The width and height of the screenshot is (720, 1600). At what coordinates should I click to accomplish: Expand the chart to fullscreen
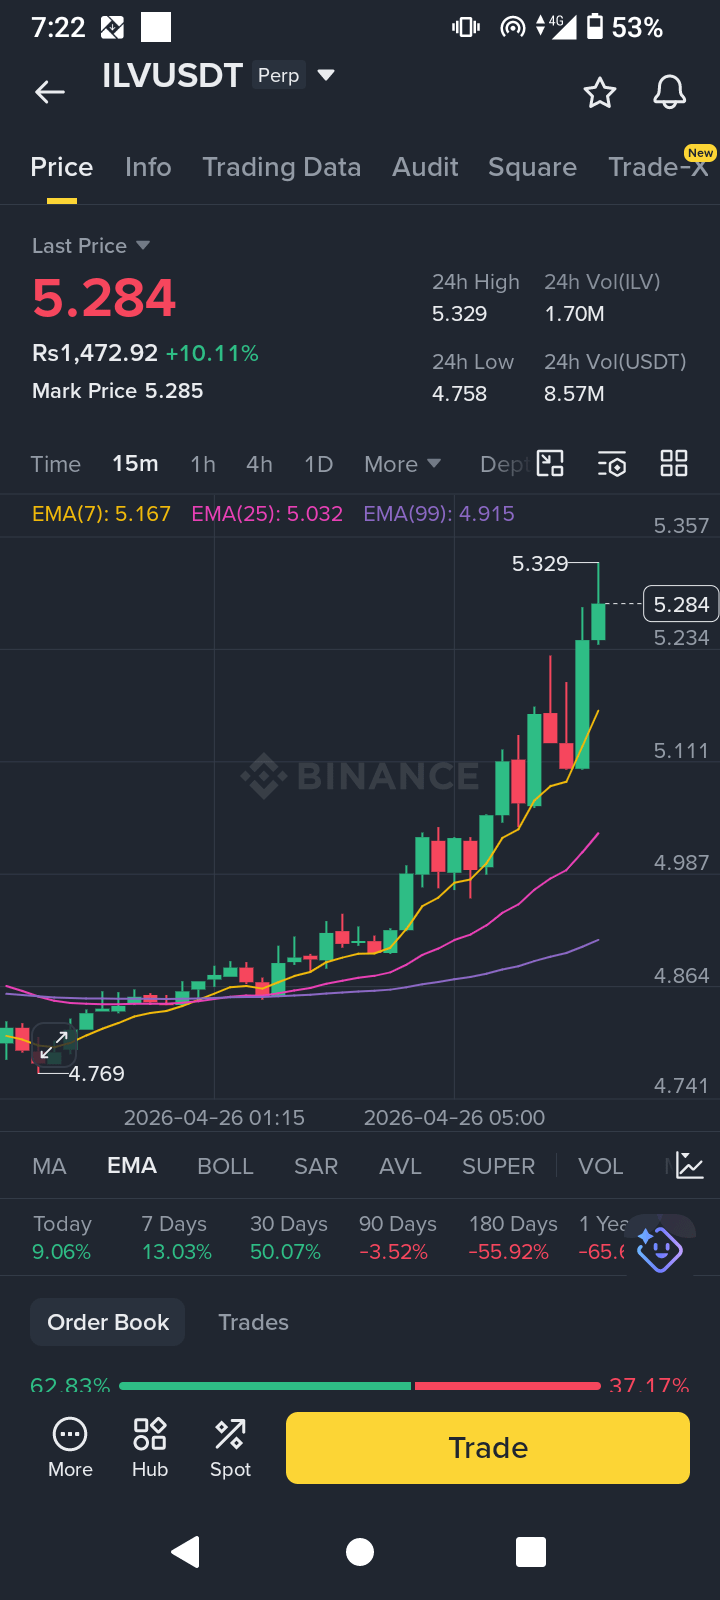(54, 1046)
